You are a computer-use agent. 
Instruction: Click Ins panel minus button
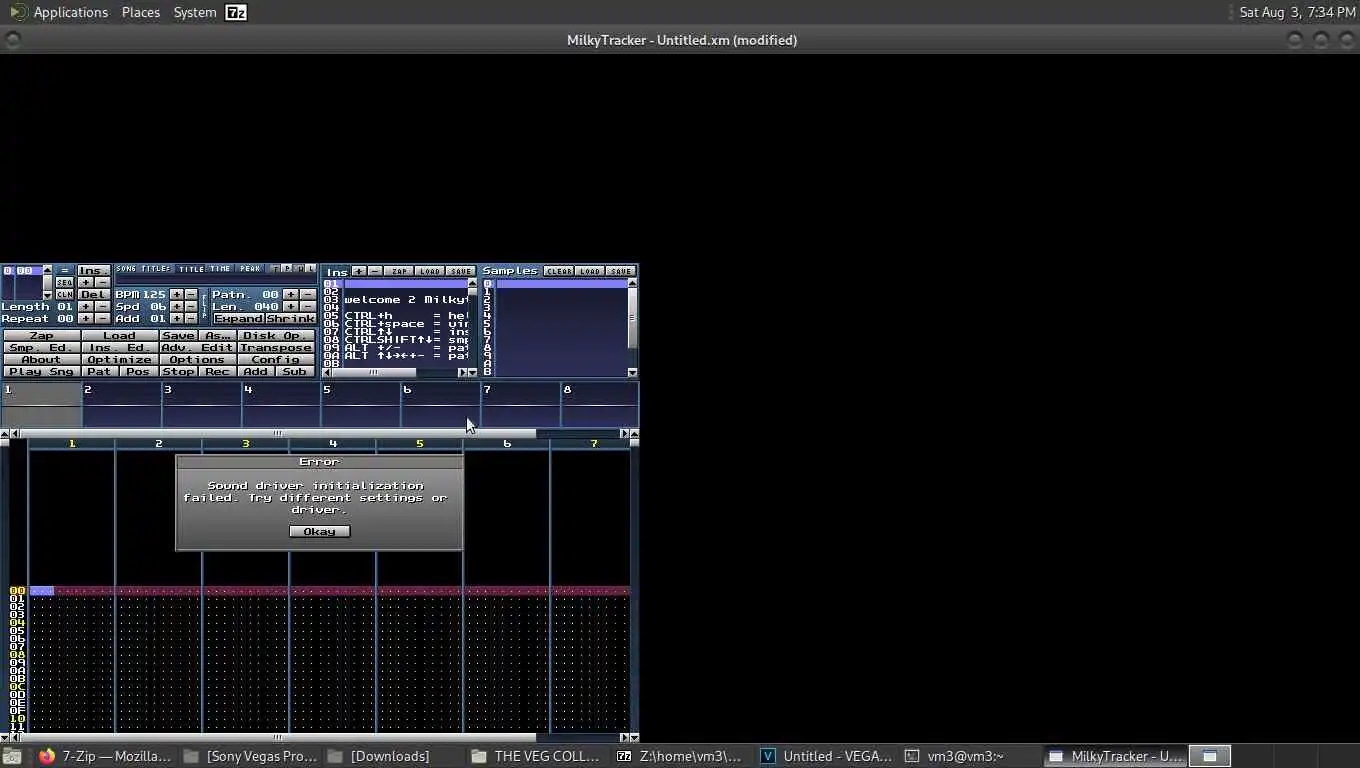(375, 271)
